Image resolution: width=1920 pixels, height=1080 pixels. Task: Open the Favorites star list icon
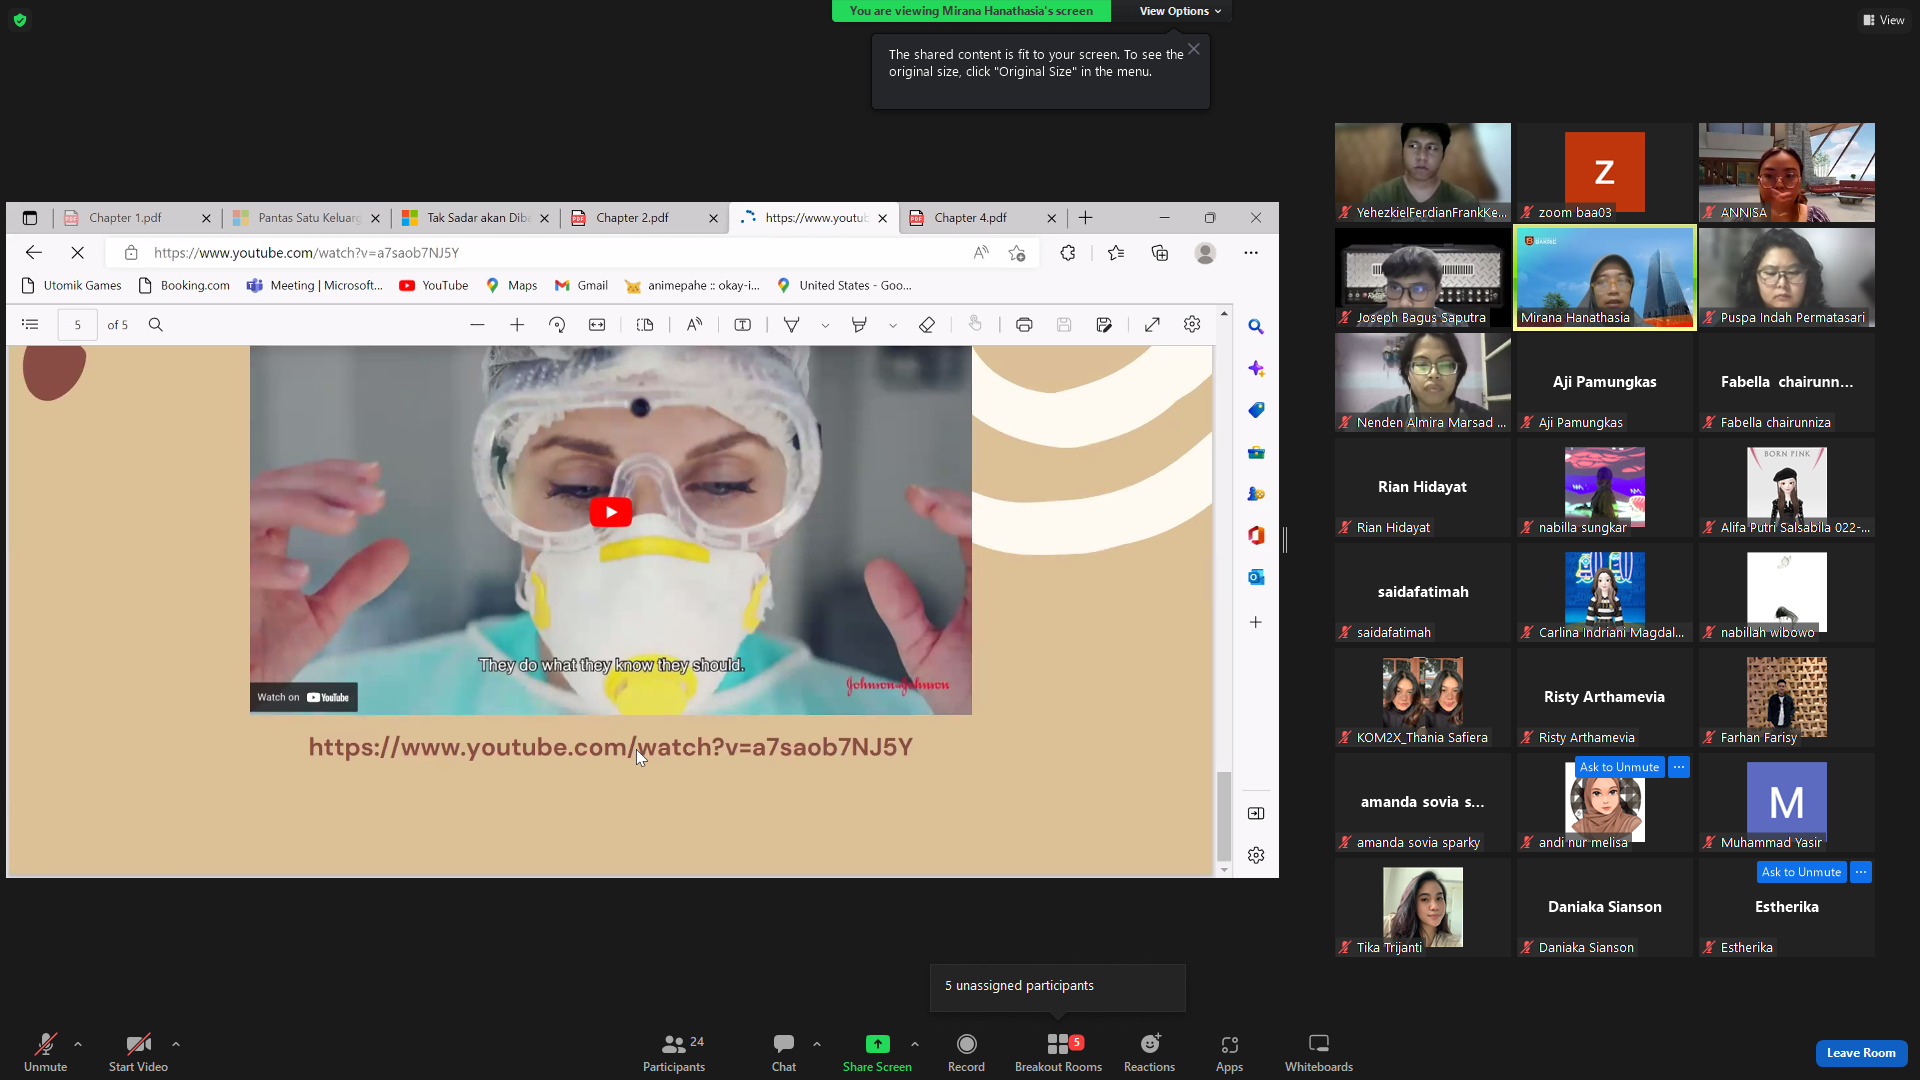pos(1116,253)
